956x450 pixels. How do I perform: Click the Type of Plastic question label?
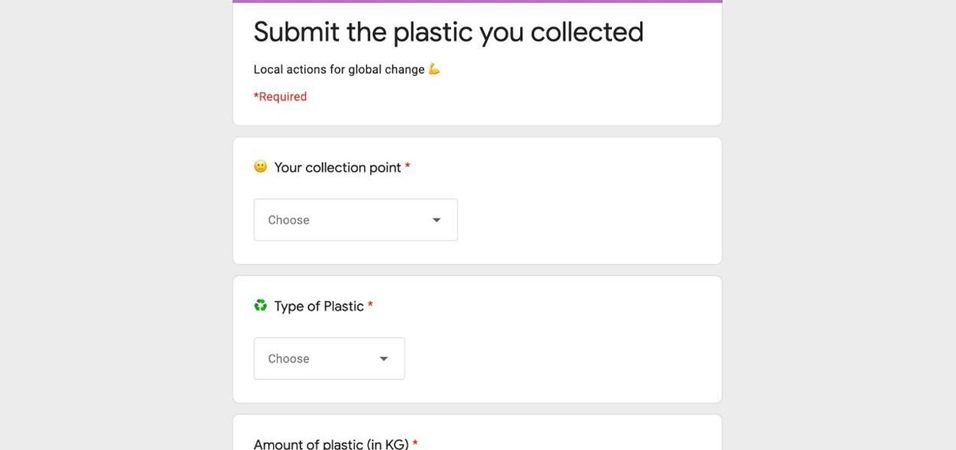pyautogui.click(x=319, y=306)
